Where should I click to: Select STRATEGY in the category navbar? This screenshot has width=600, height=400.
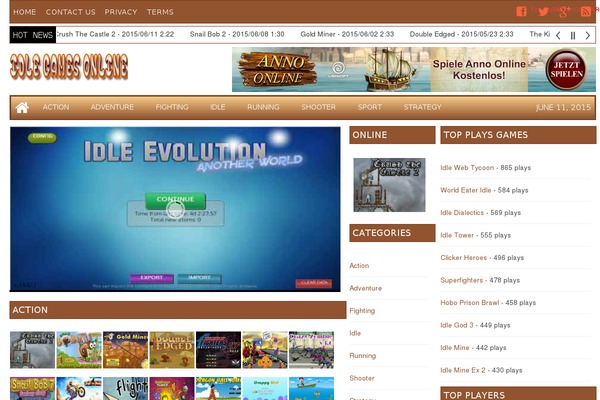click(x=422, y=107)
